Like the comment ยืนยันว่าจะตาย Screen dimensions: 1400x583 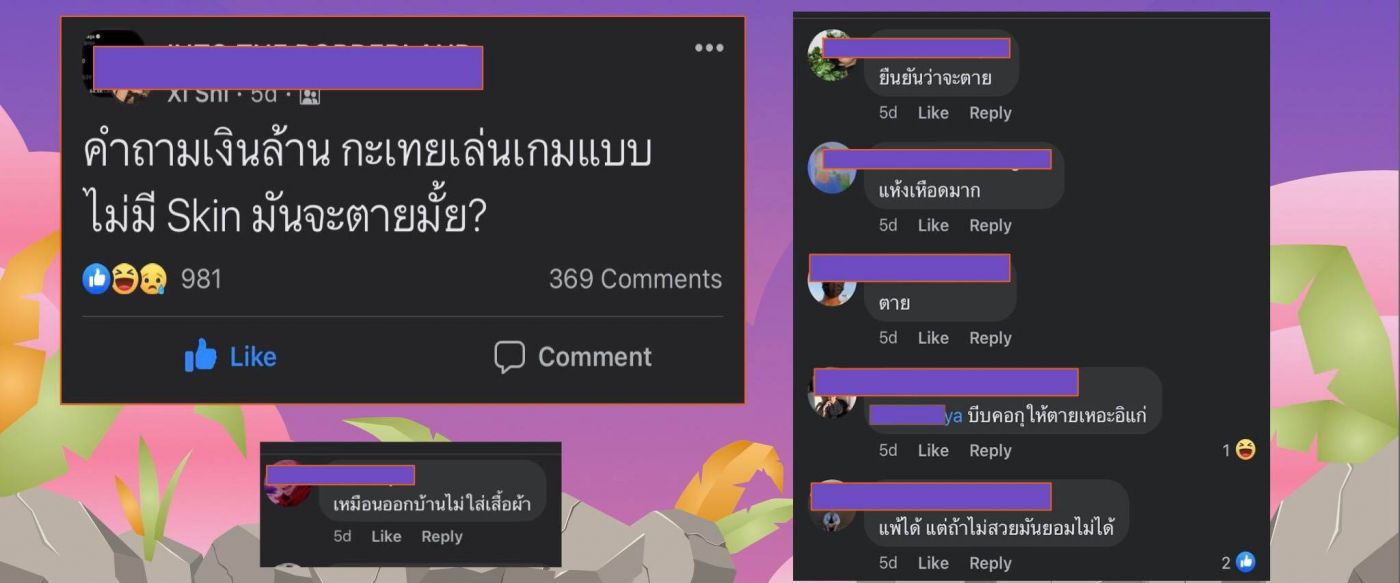[x=933, y=113]
